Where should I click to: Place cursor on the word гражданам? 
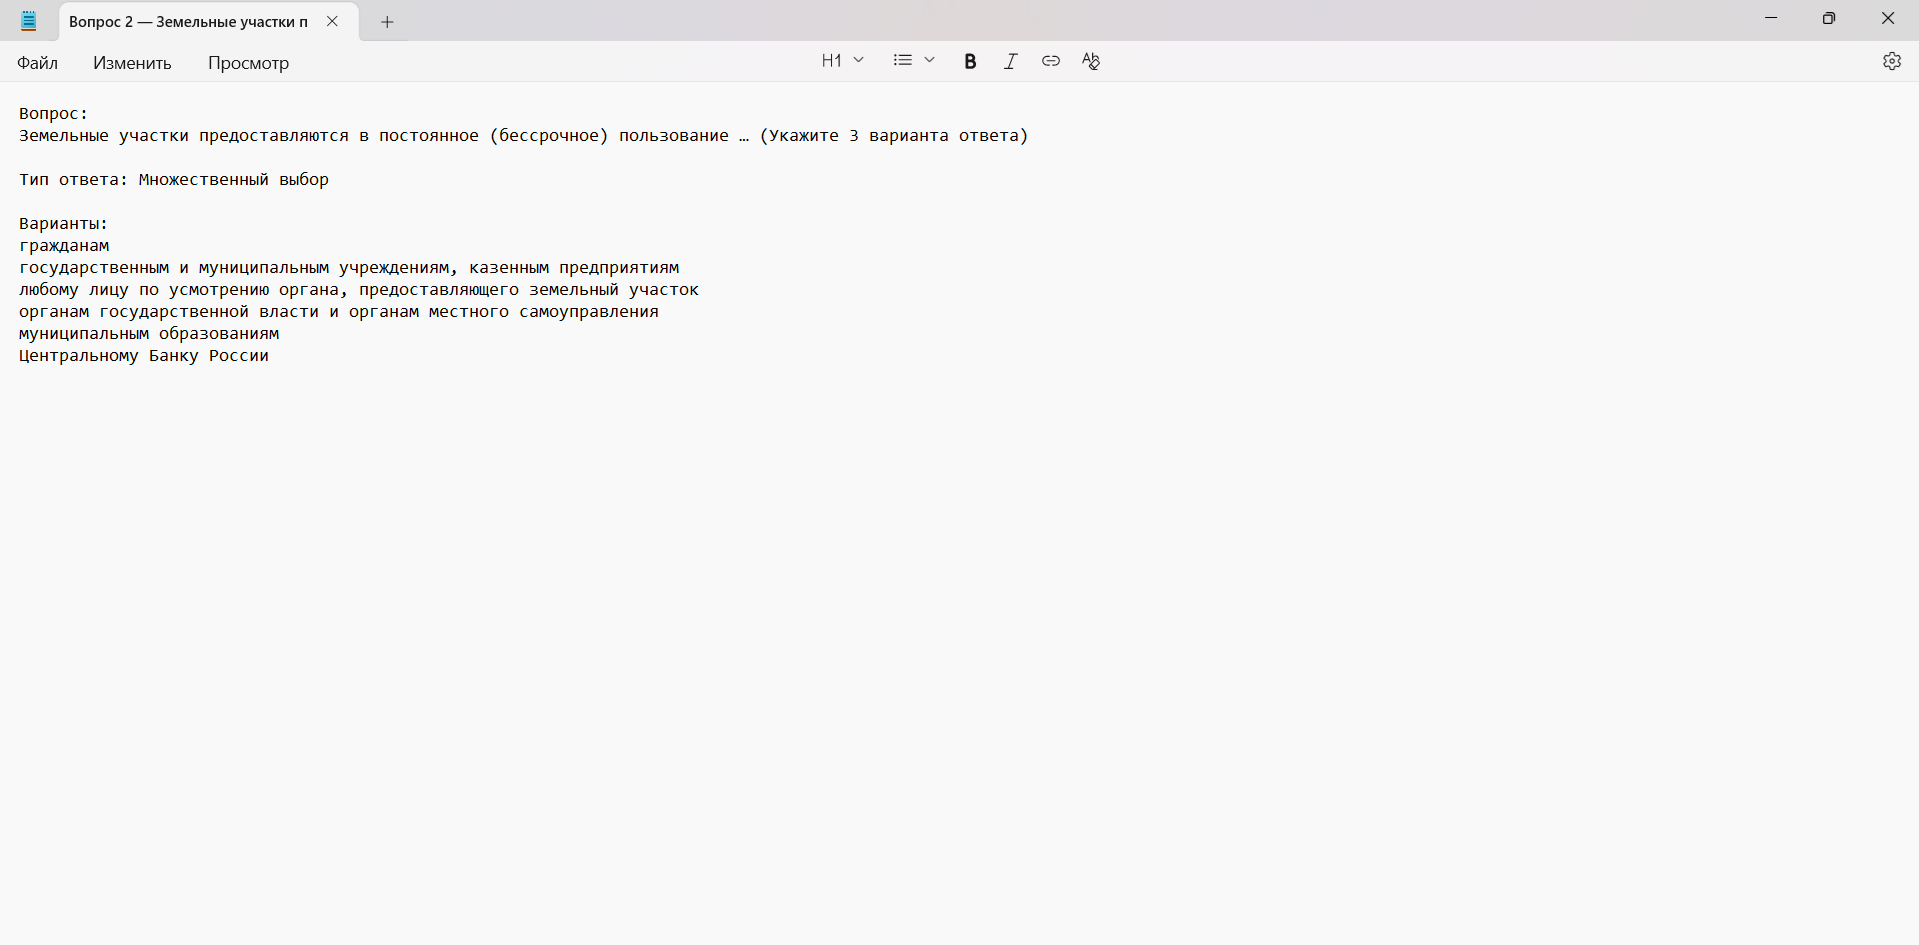[x=63, y=245]
